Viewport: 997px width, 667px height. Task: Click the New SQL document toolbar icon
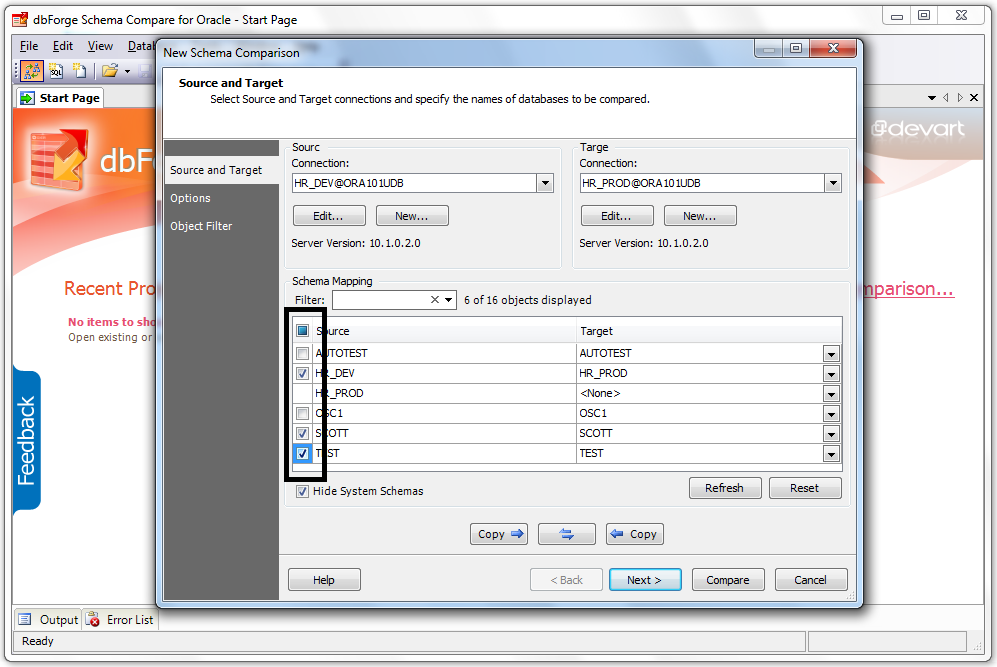(x=57, y=71)
